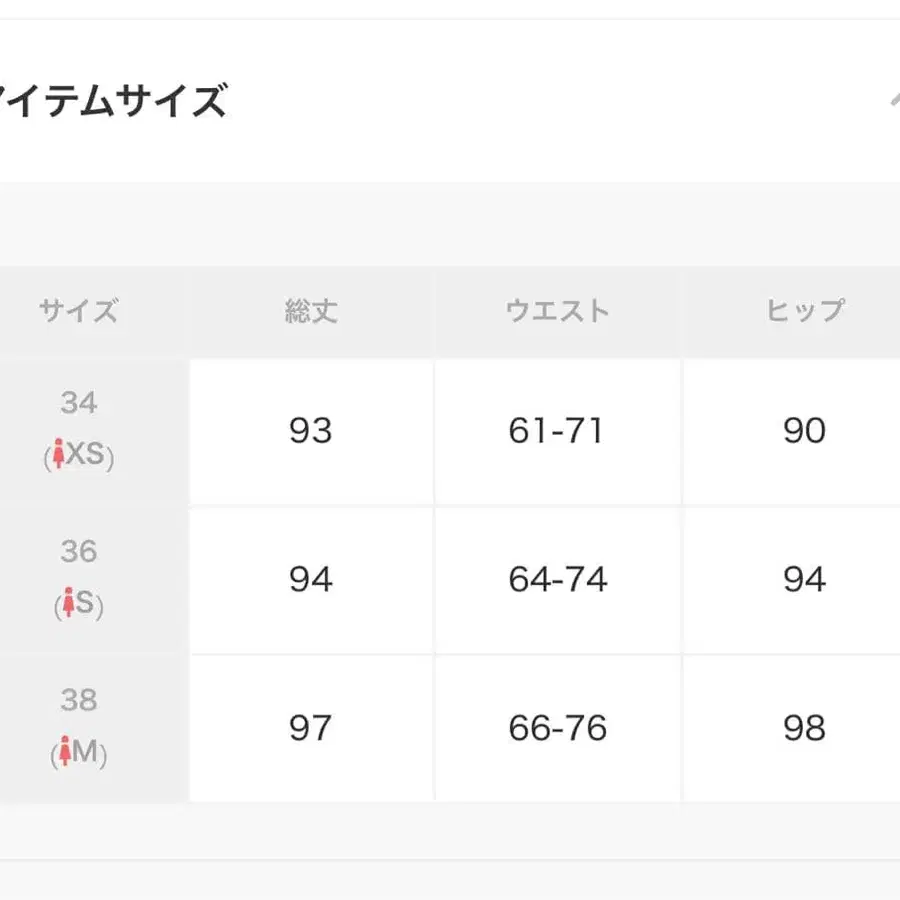Choose the size 38 row label
Viewport: 900px width, 900px height.
79,700
